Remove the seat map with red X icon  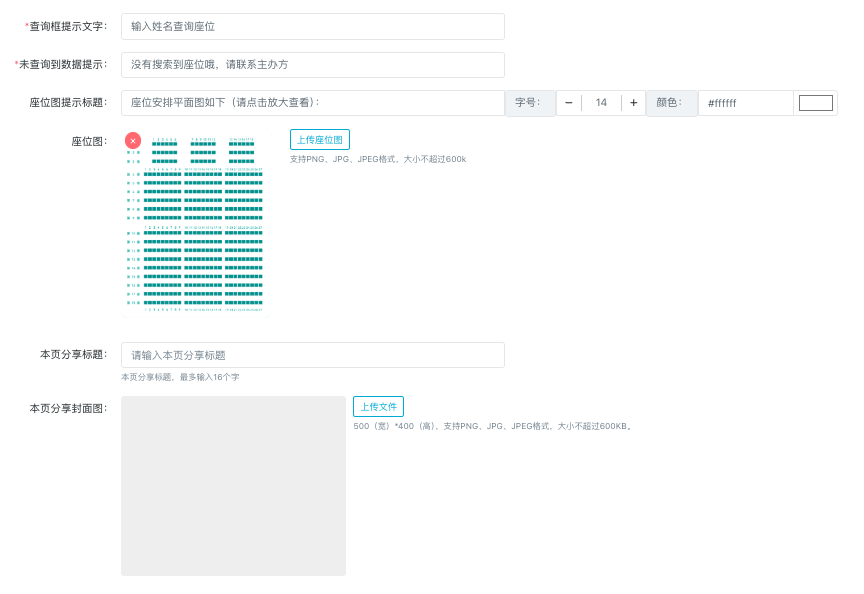[133, 141]
